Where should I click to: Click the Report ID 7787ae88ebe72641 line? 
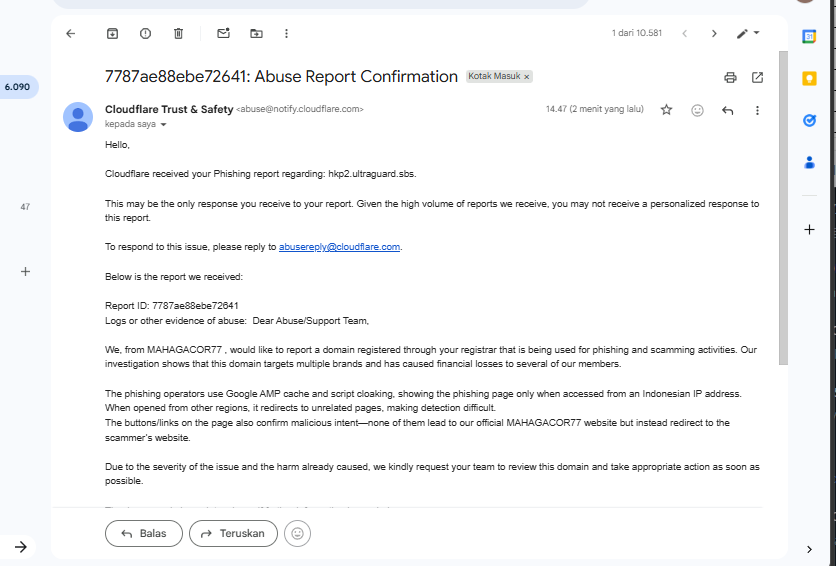tap(172, 306)
